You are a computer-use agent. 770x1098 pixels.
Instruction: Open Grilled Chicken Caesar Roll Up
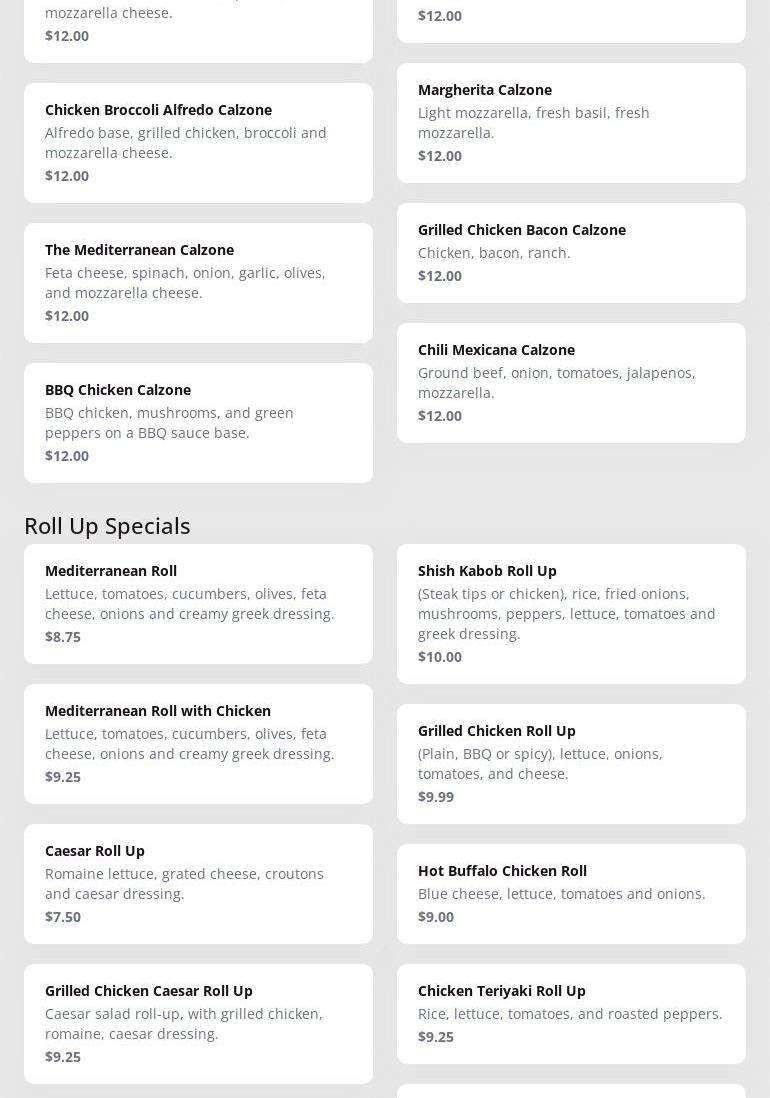click(198, 1023)
